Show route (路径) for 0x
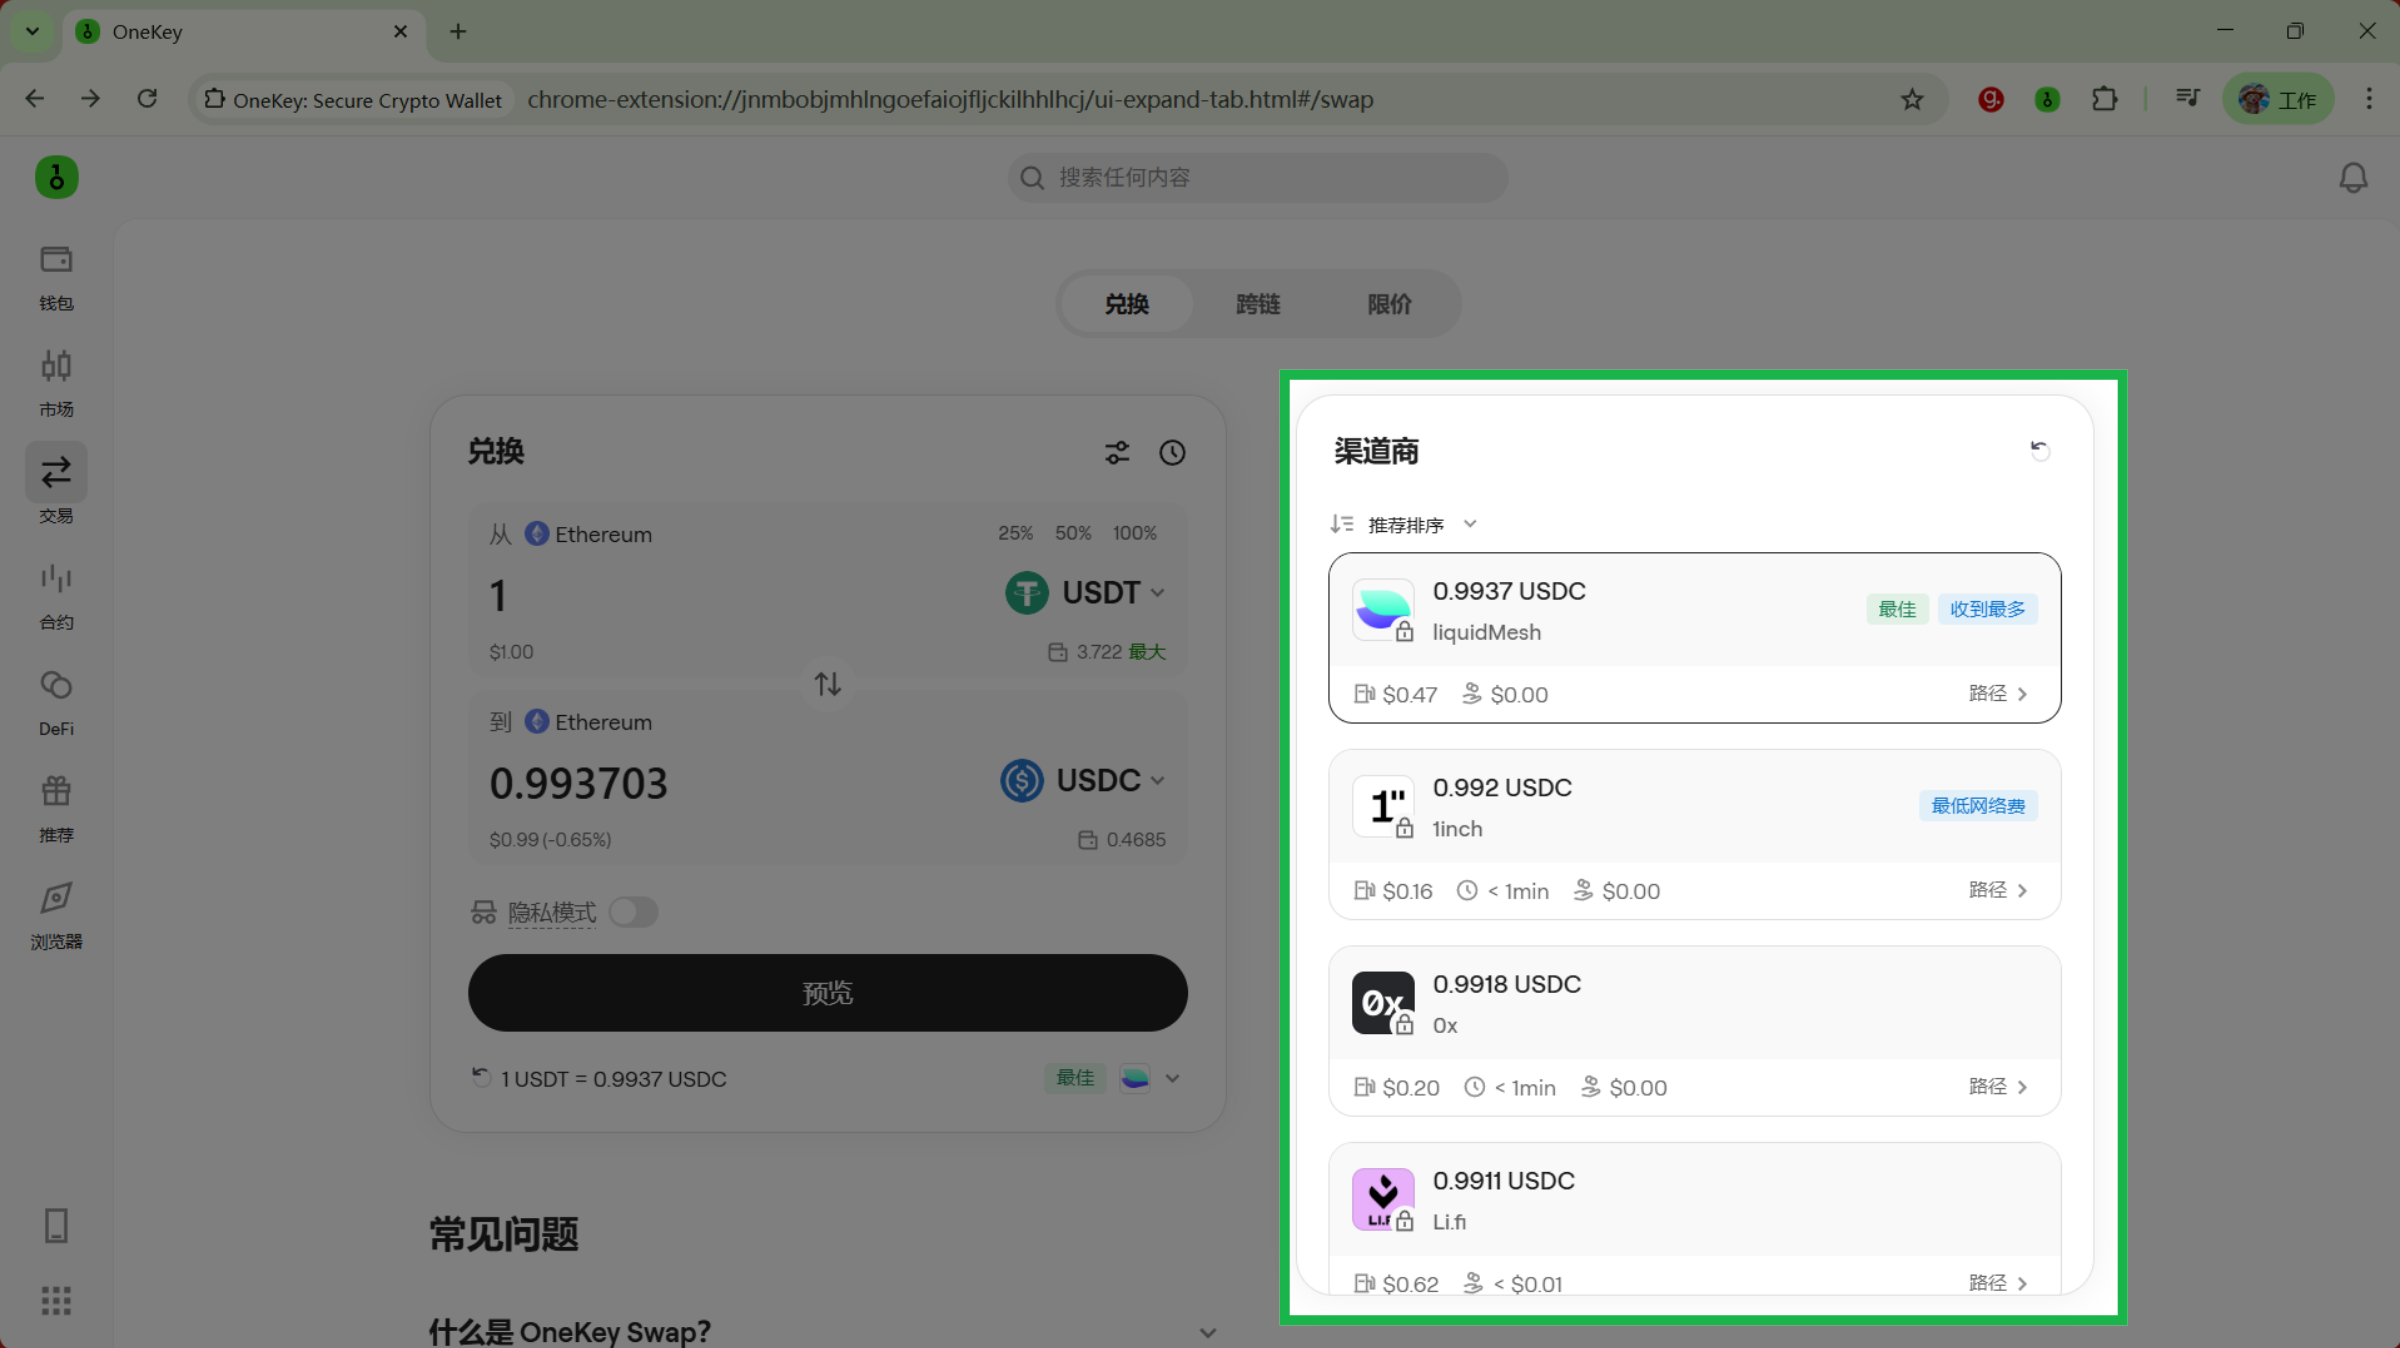Viewport: 2400px width, 1348px height. [x=1998, y=1086]
